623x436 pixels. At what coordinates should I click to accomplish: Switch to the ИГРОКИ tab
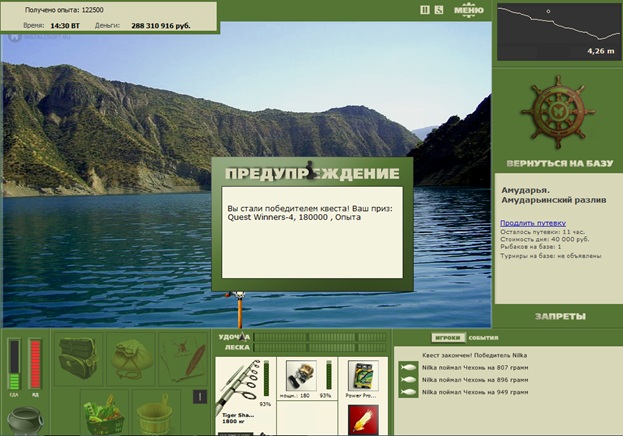pyautogui.click(x=448, y=338)
